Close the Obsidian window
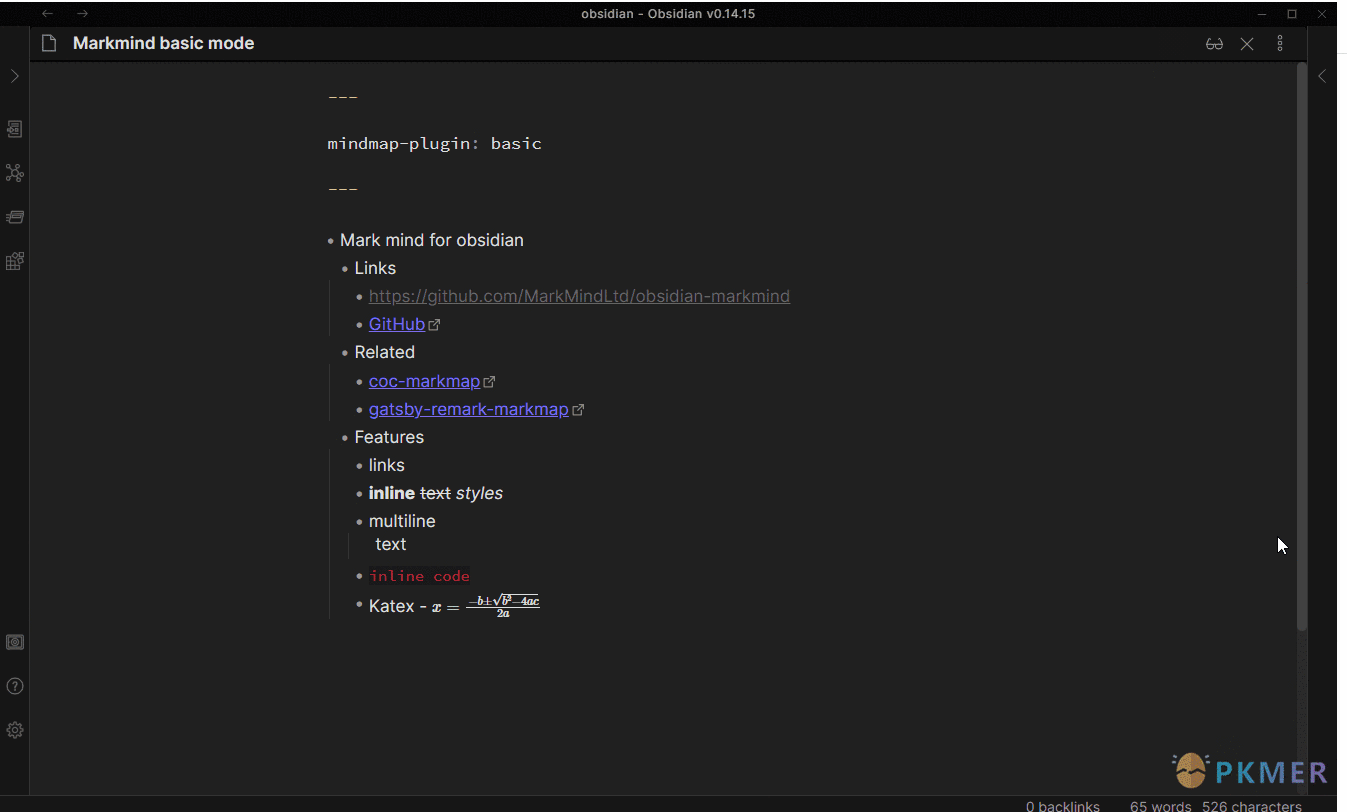Image resolution: width=1347 pixels, height=812 pixels. point(1320,14)
